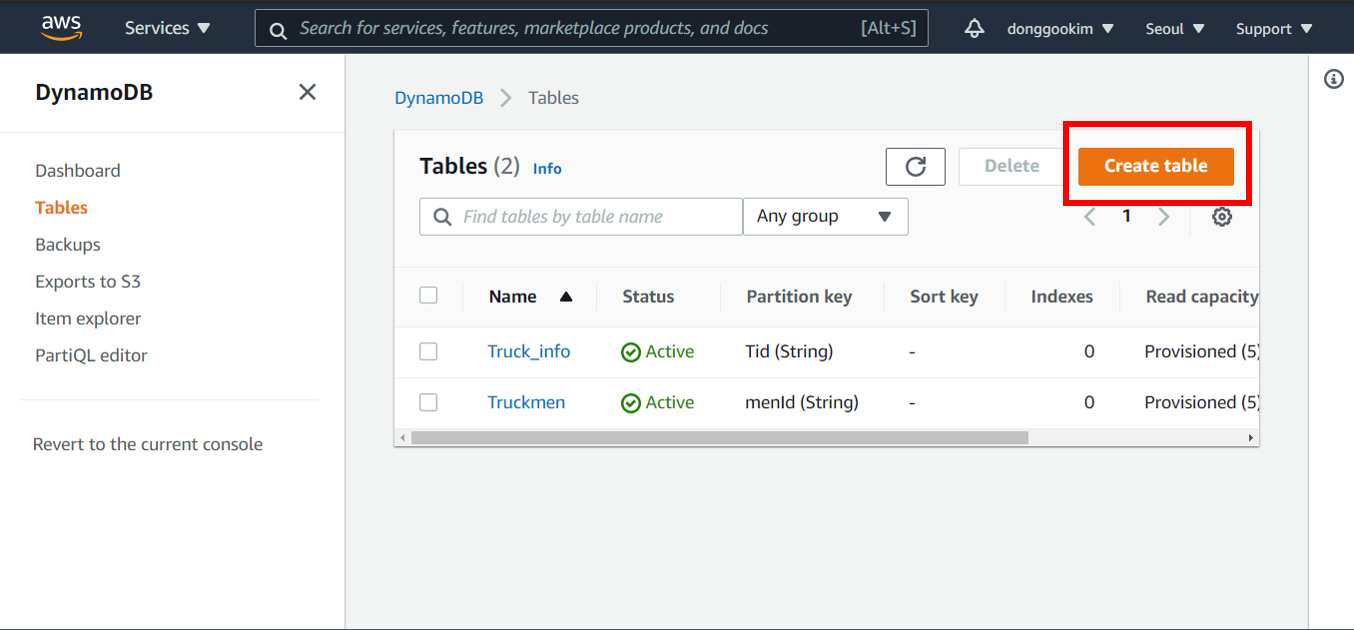Click Active status for Truck_info
Image resolution: width=1354 pixels, height=630 pixels.
pos(658,351)
